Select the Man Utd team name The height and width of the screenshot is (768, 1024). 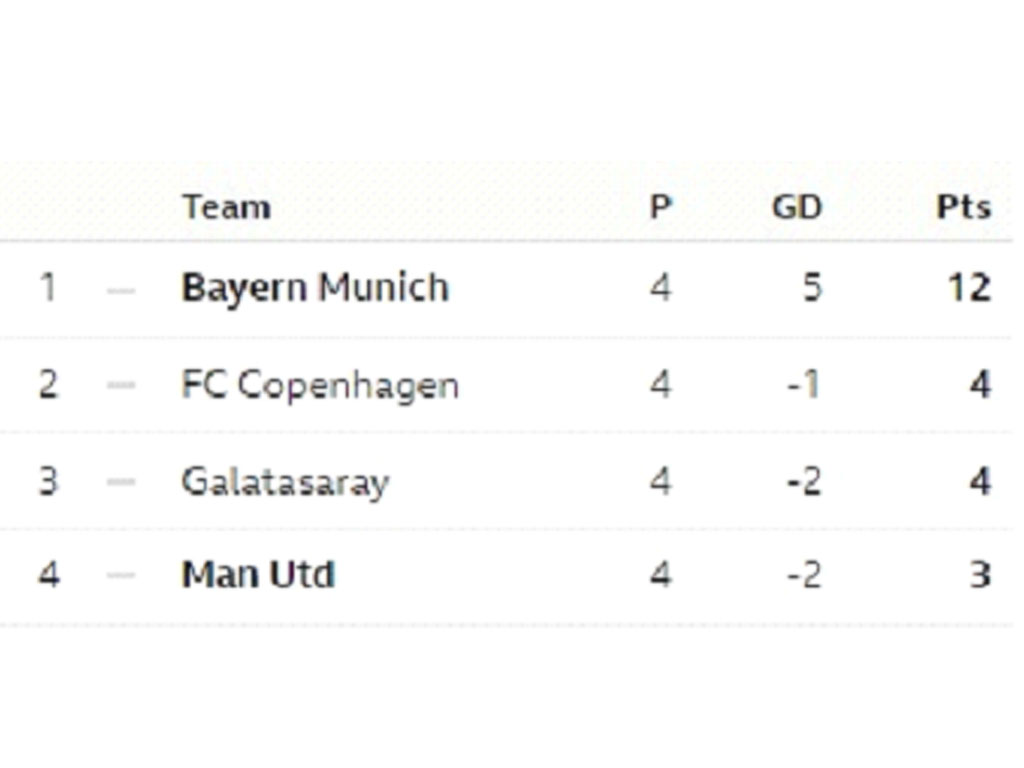[x=258, y=575]
